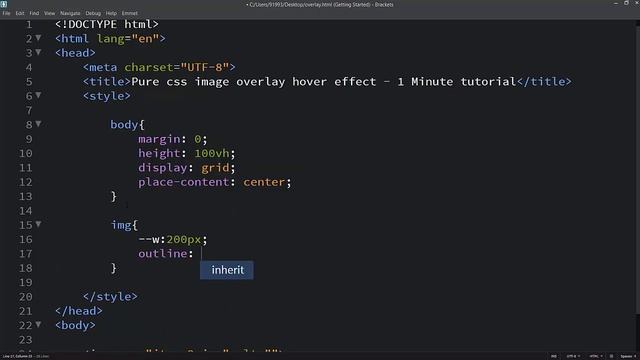Click the '<body>' tag on line 22

click(76, 325)
